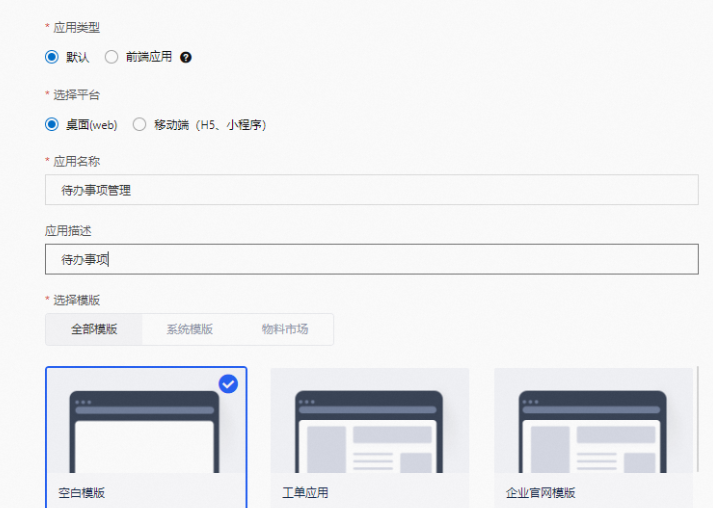The width and height of the screenshot is (713, 508).
Task: Select the 工单应用 template thumbnail
Action: pyautogui.click(x=369, y=421)
